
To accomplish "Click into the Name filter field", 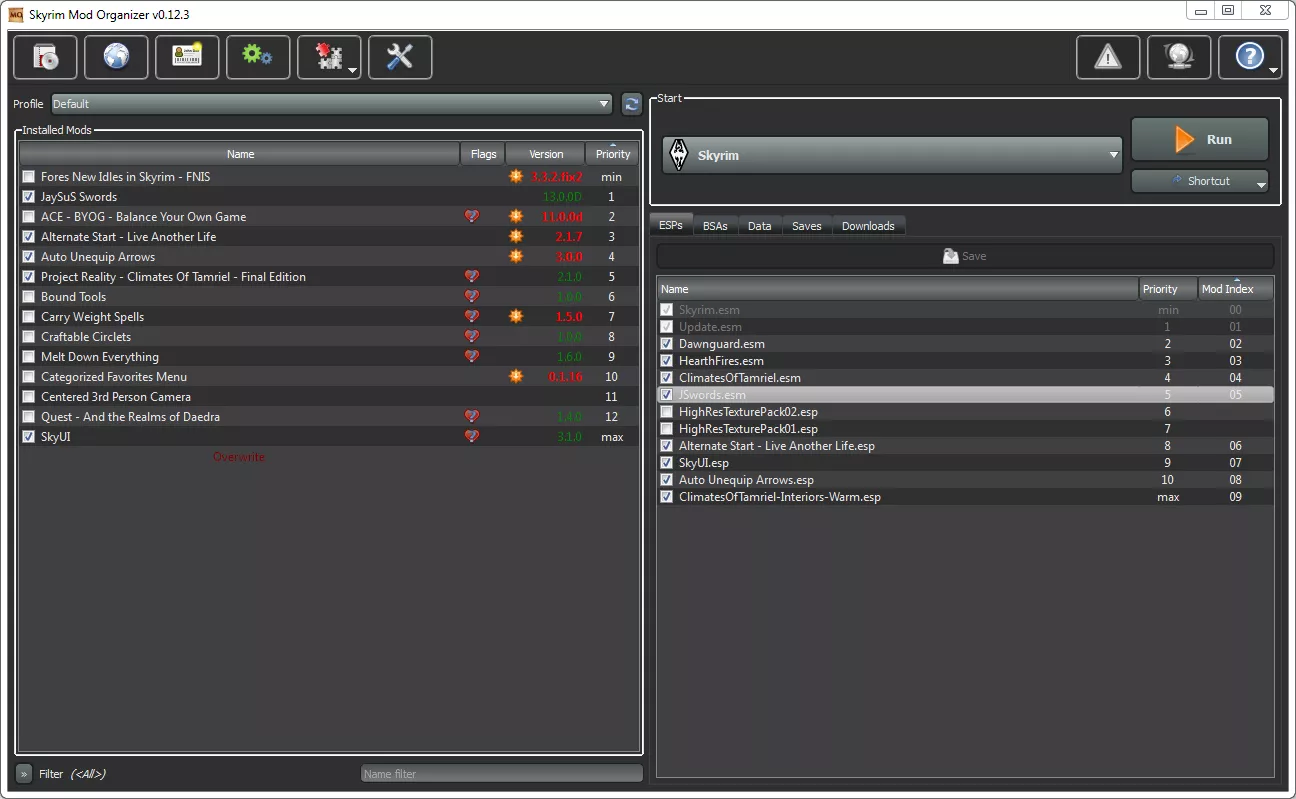I will [501, 773].
